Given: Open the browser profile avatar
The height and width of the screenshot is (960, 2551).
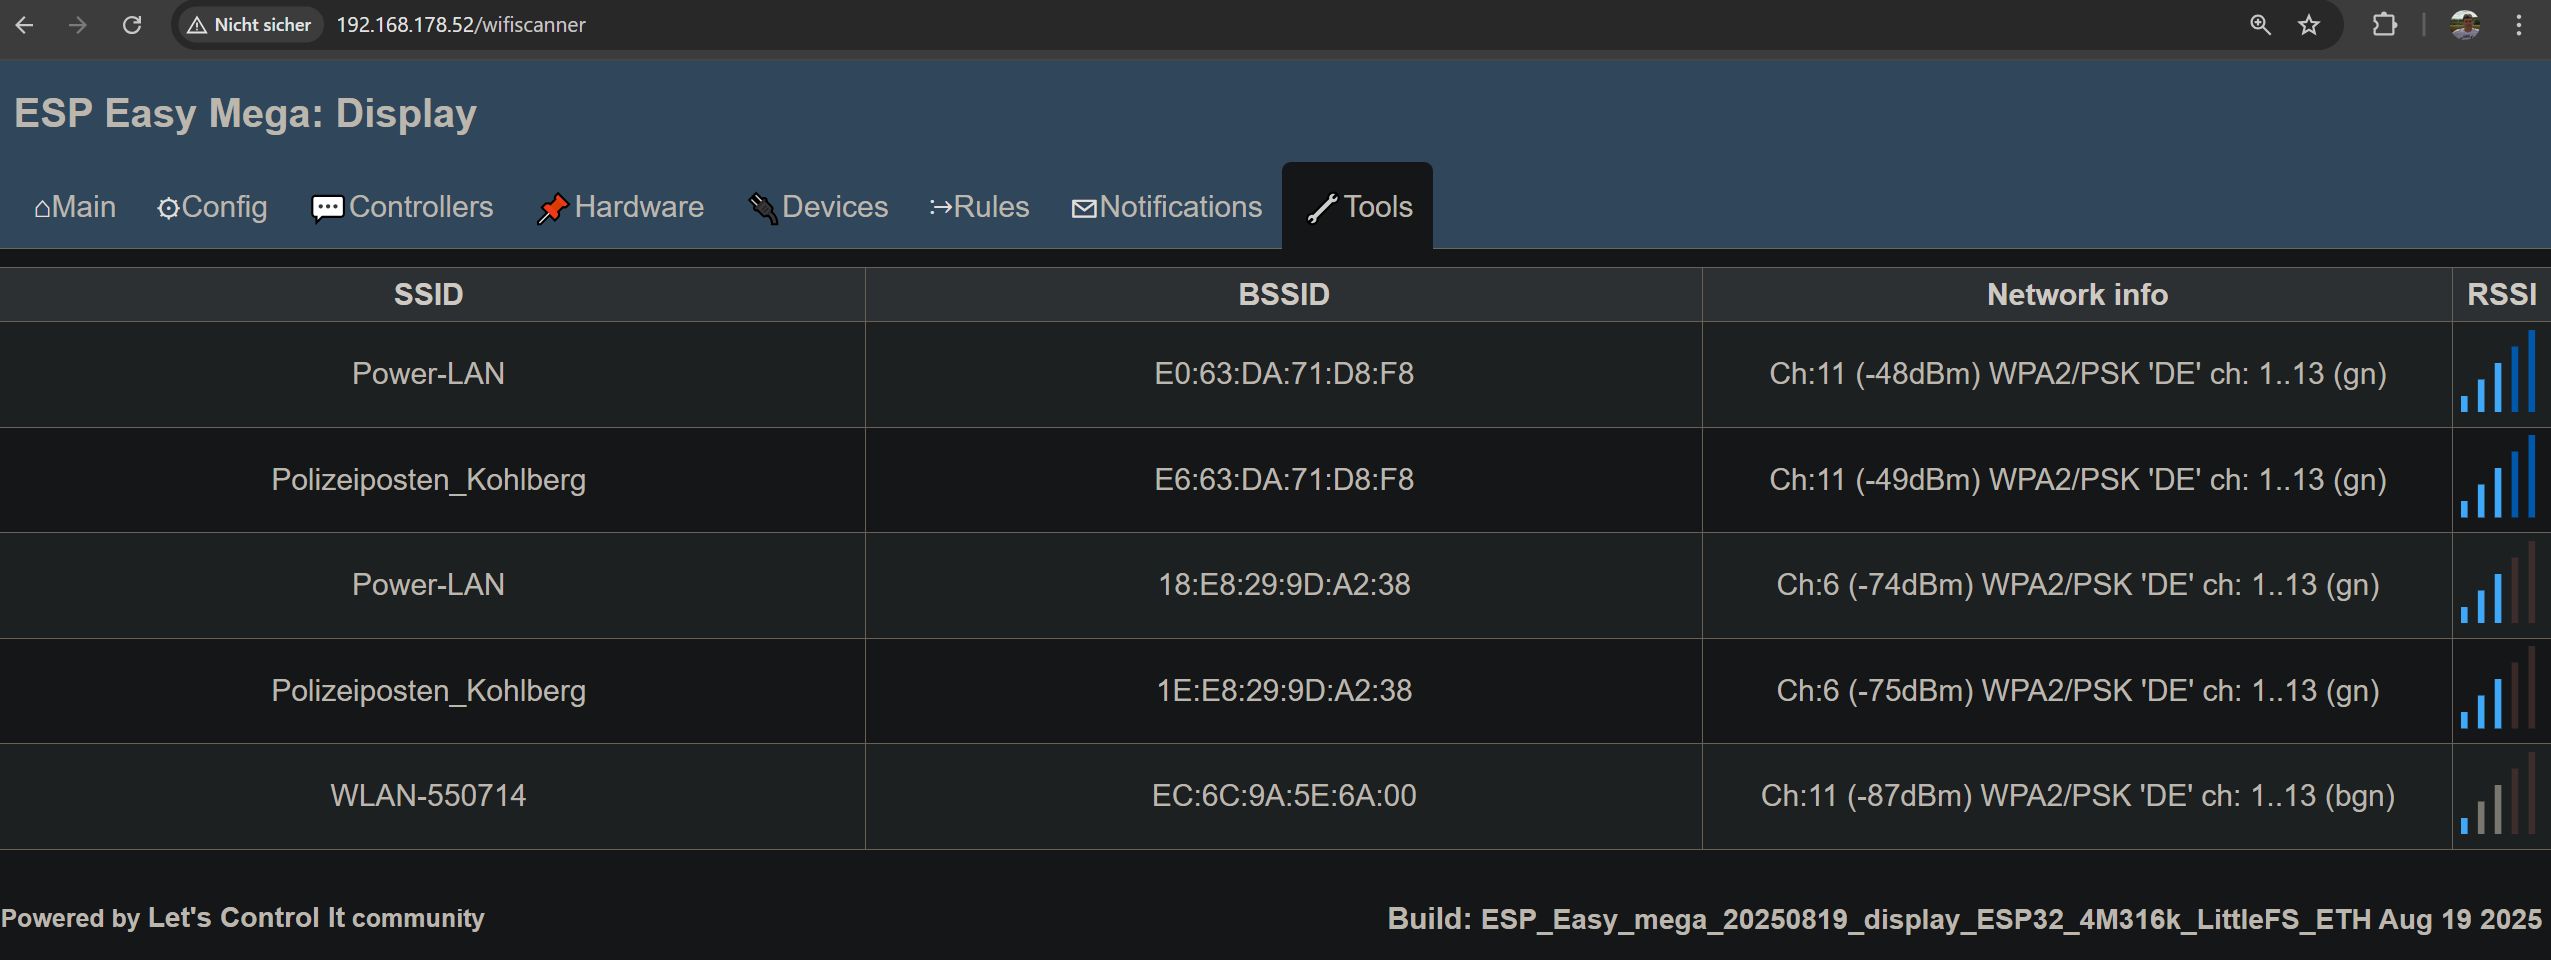Looking at the screenshot, I should point(2464,25).
